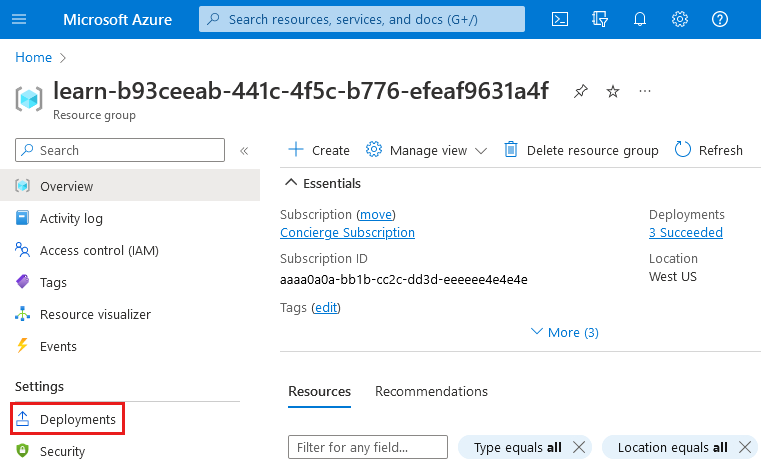Expand More (3) essentials
The width and height of the screenshot is (761, 471).
(565, 333)
